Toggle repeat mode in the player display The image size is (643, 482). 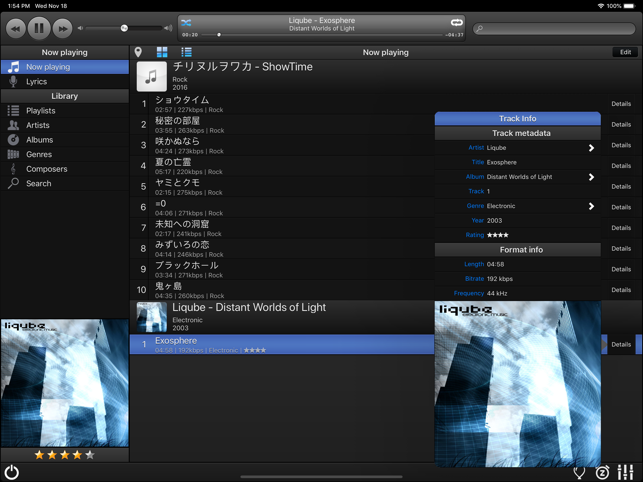456,23
